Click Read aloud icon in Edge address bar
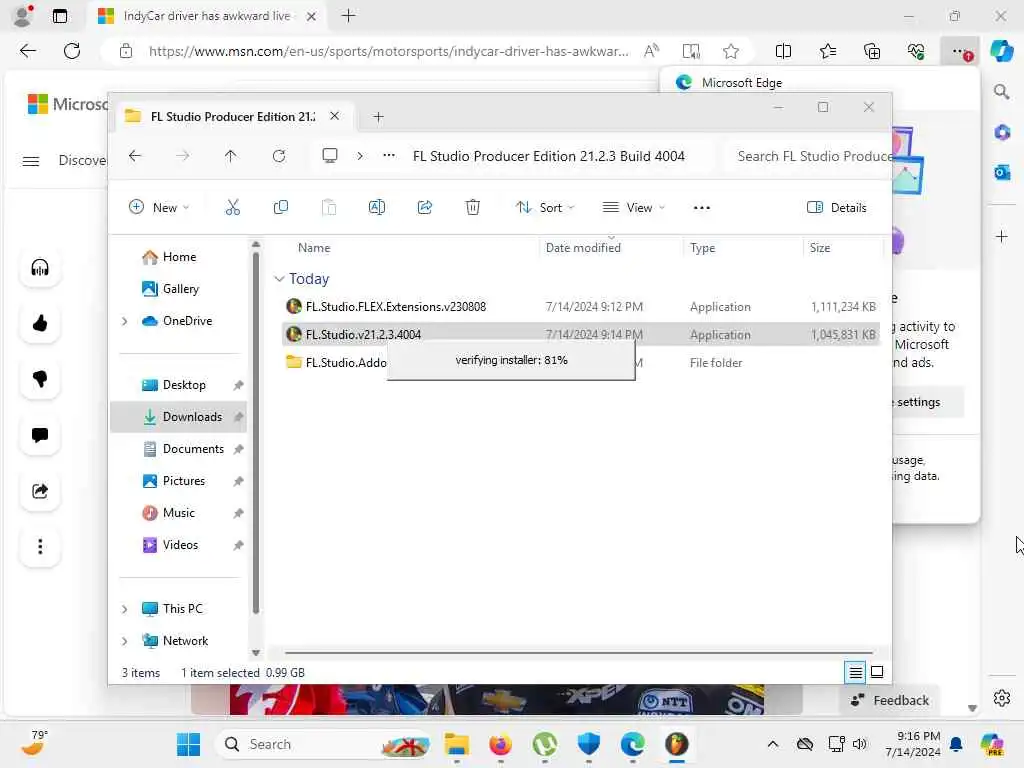1024x768 pixels. (651, 51)
